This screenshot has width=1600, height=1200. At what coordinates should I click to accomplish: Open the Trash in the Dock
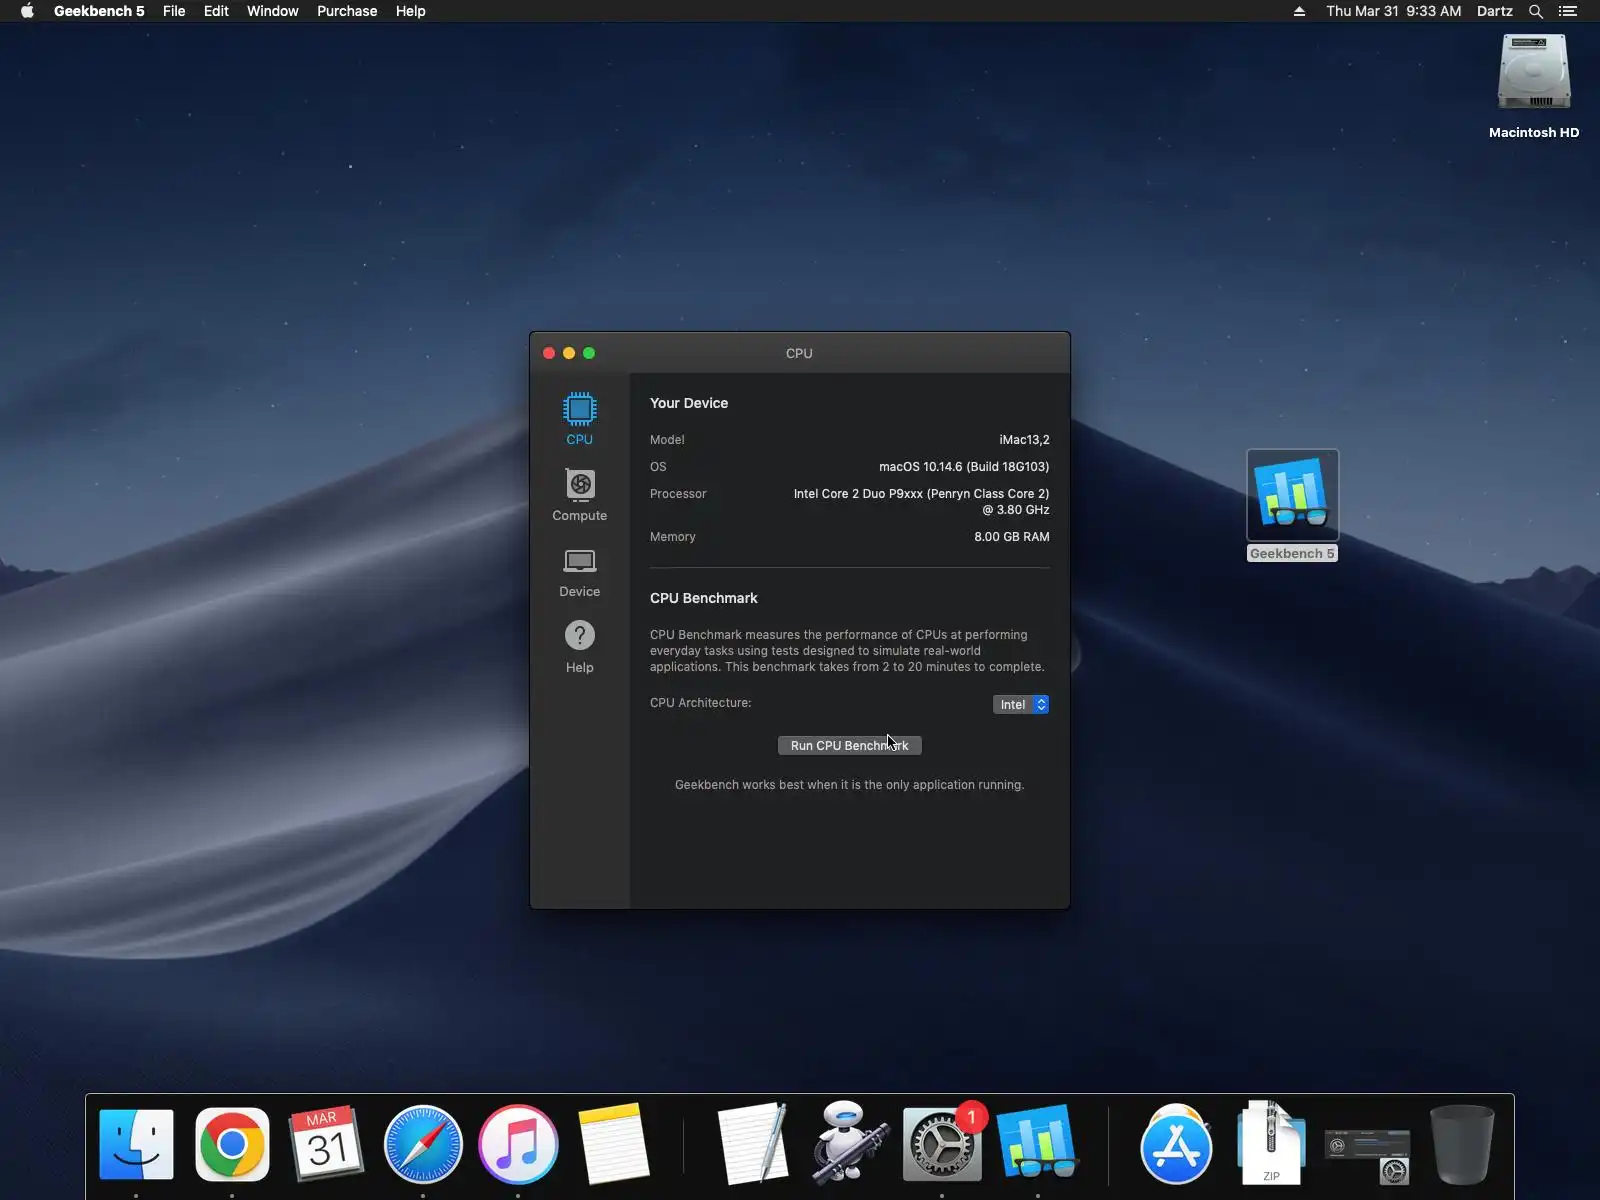pyautogui.click(x=1462, y=1144)
